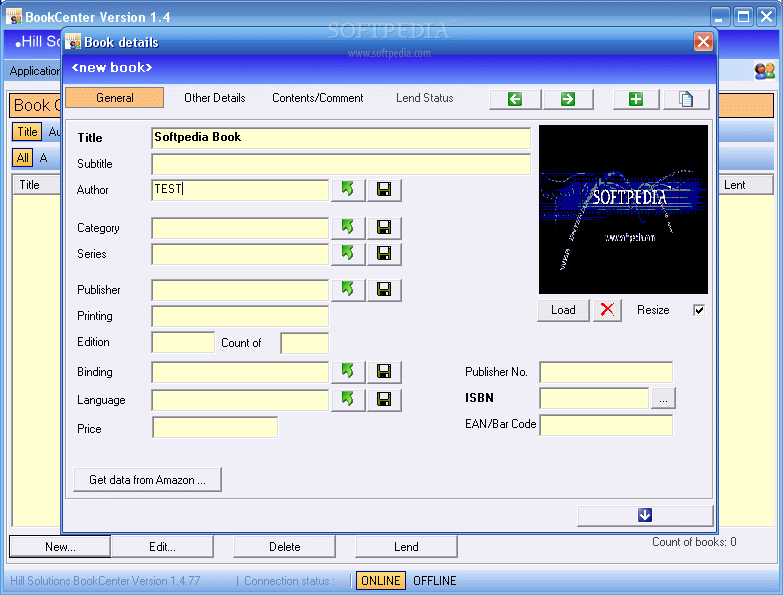The width and height of the screenshot is (783, 595).
Task: Save binding with floppy disk icon
Action: (384, 371)
